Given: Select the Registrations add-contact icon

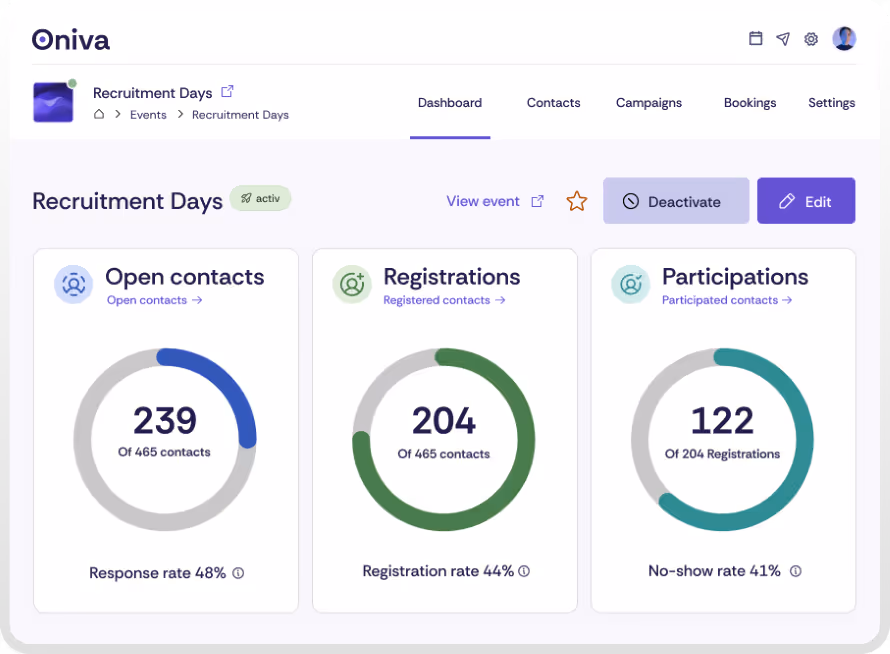Looking at the screenshot, I should point(351,284).
